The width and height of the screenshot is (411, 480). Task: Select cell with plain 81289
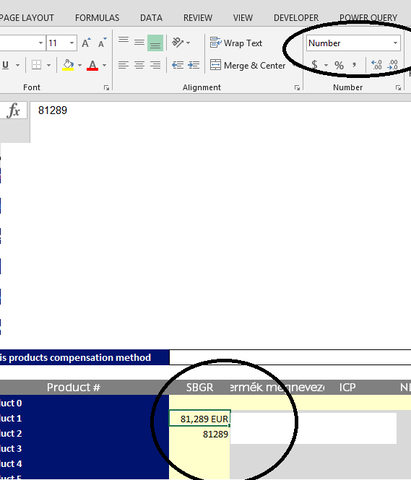200,434
